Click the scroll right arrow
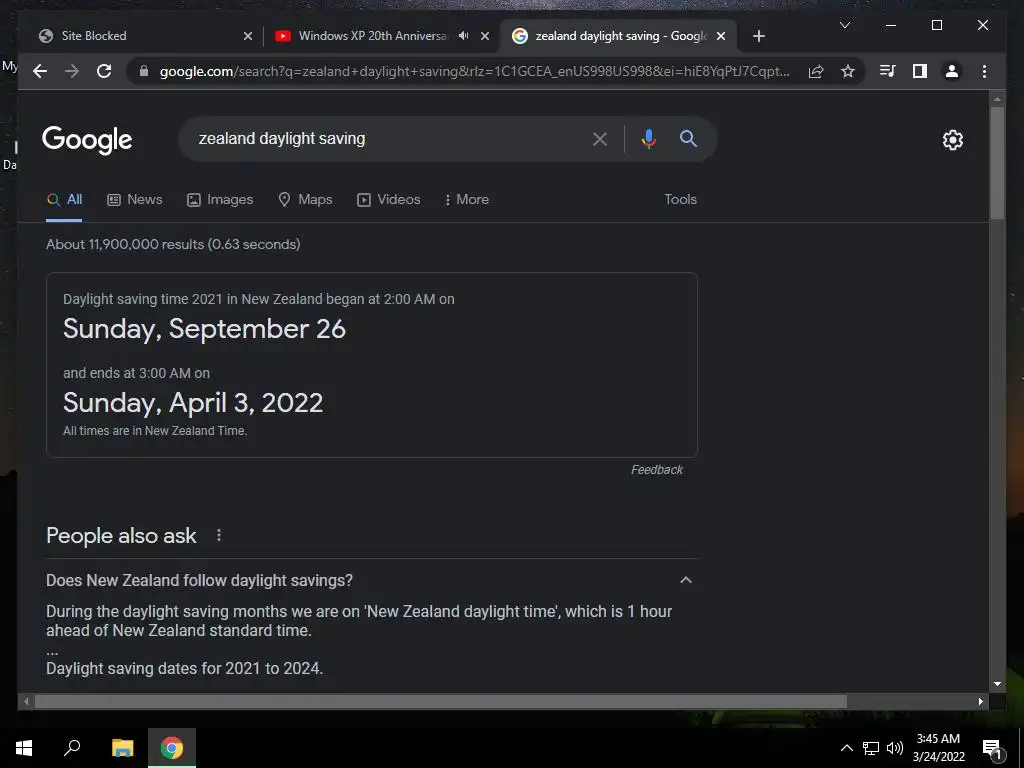The image size is (1024, 768). point(981,701)
